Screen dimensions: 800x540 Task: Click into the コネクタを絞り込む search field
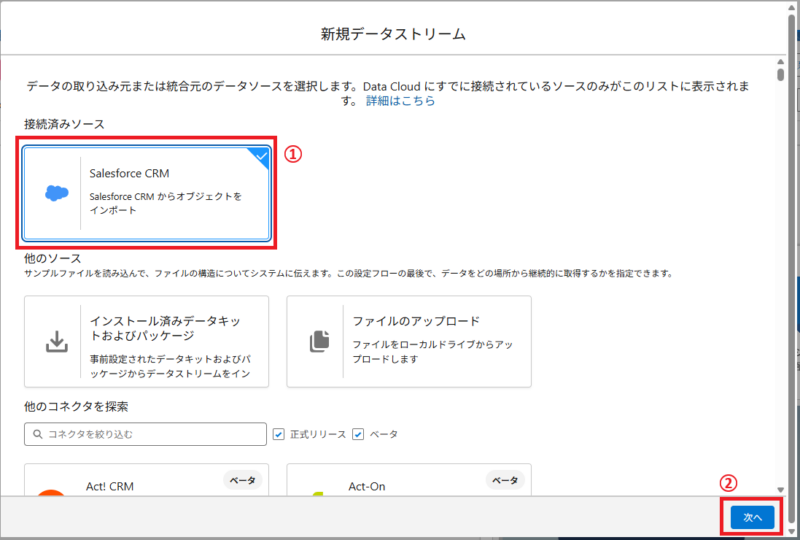point(150,434)
